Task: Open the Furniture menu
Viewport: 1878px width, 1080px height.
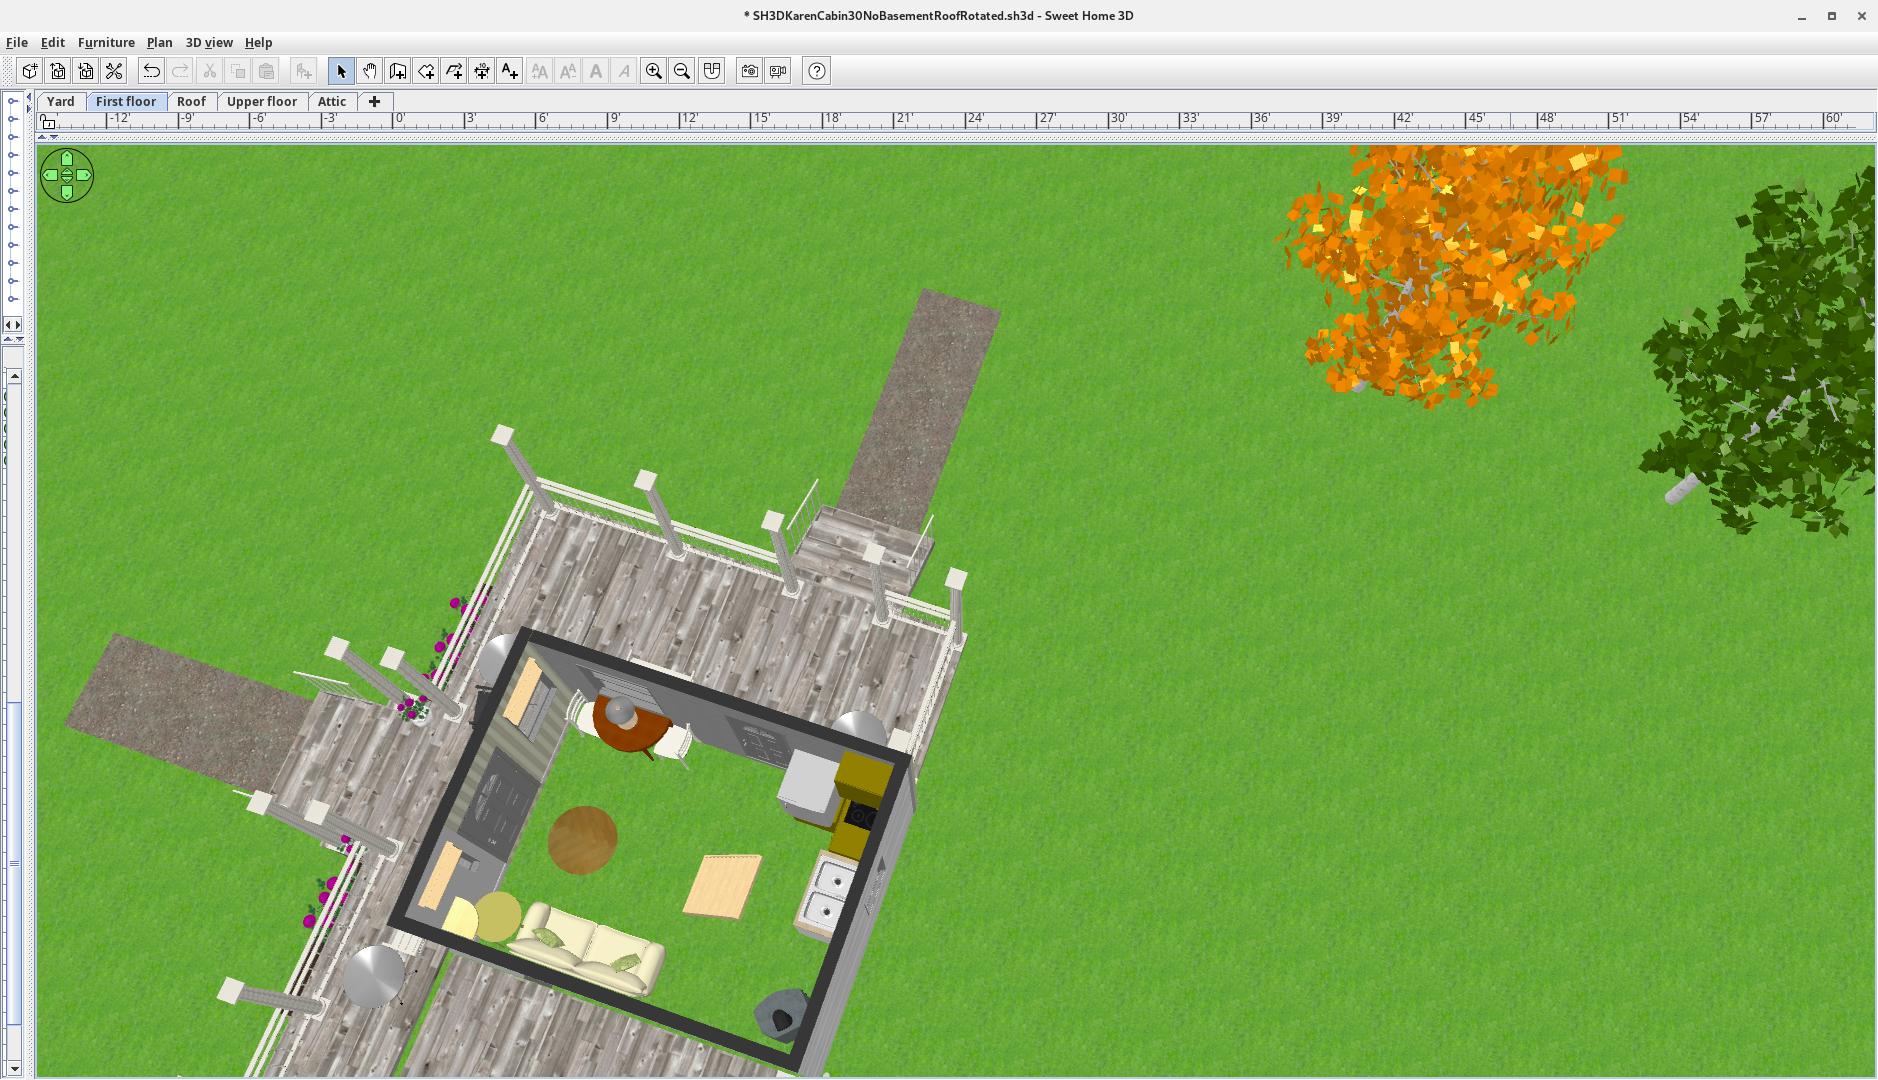Action: point(106,43)
